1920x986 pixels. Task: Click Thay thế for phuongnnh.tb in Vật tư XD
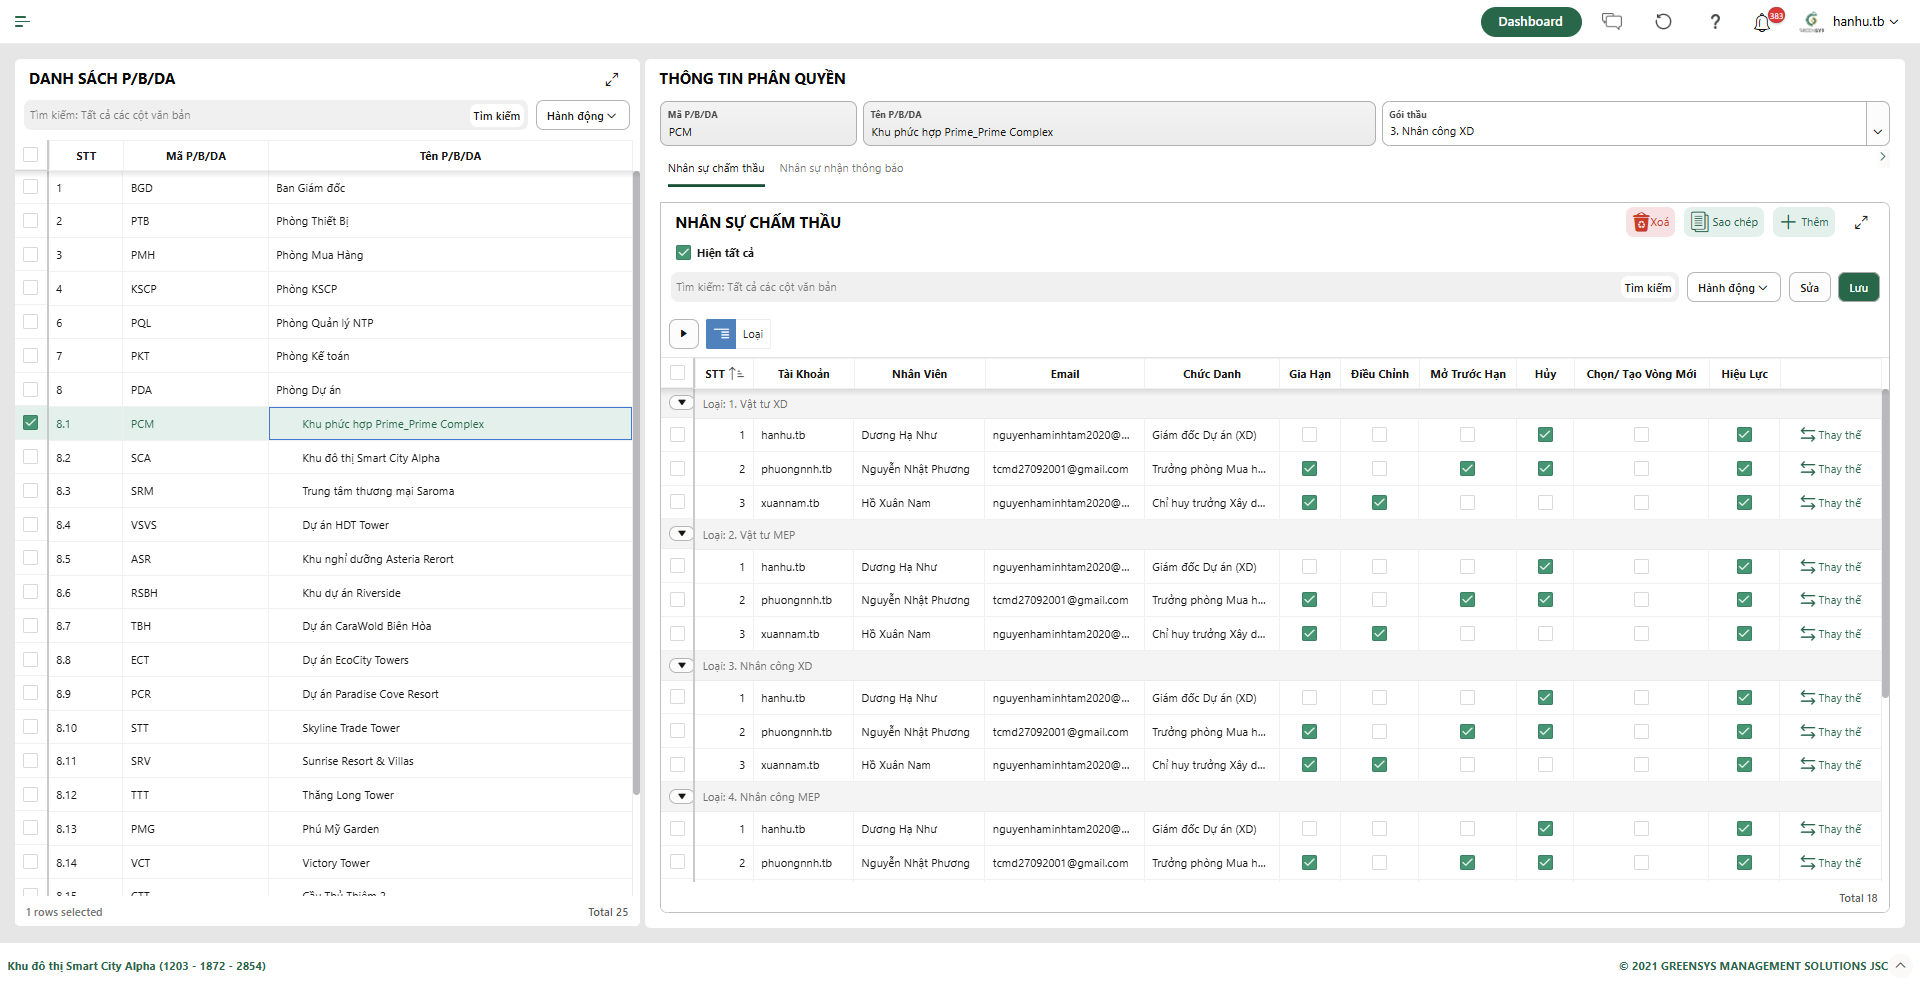(x=1831, y=469)
